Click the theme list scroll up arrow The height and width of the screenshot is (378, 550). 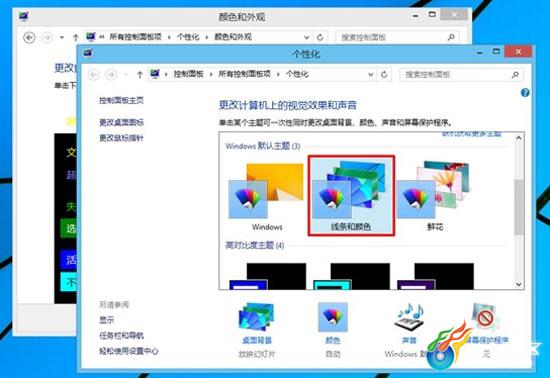click(519, 138)
